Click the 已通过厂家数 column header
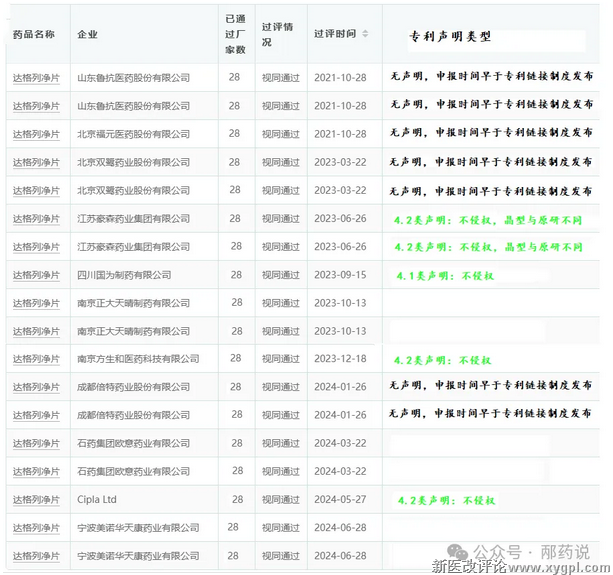This screenshot has height=575, width=613. (x=235, y=34)
